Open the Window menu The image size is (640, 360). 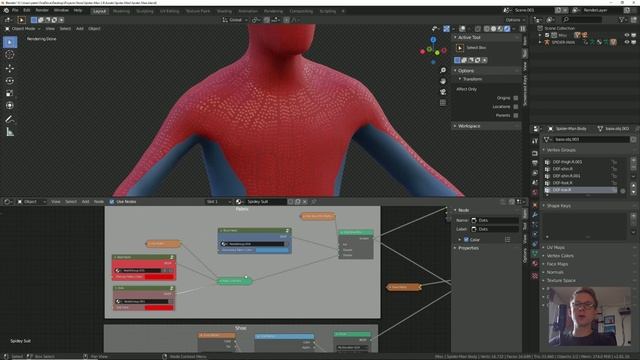(x=61, y=11)
